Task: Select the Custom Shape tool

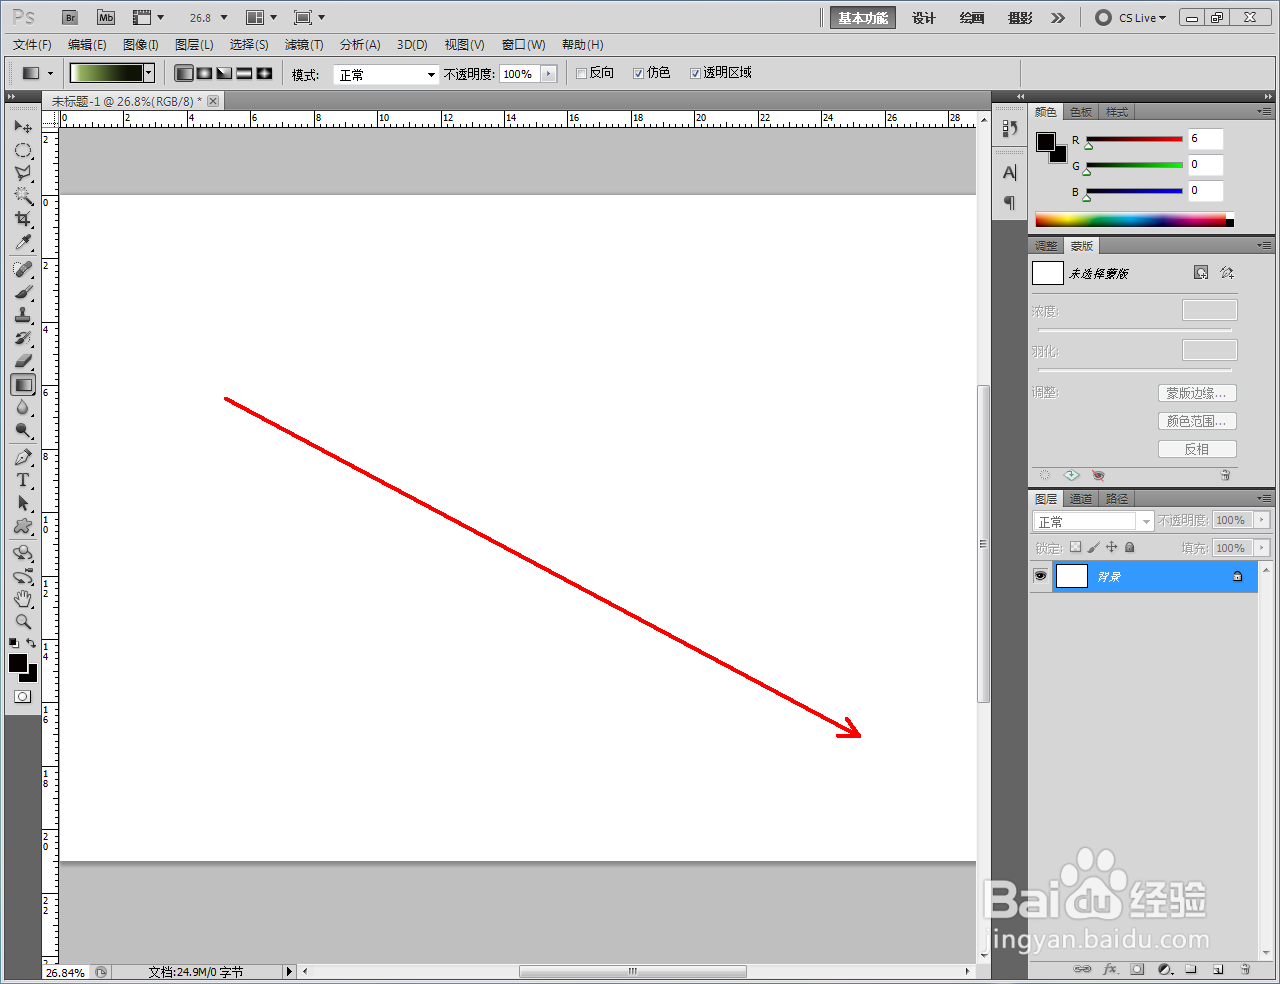Action: [x=23, y=526]
